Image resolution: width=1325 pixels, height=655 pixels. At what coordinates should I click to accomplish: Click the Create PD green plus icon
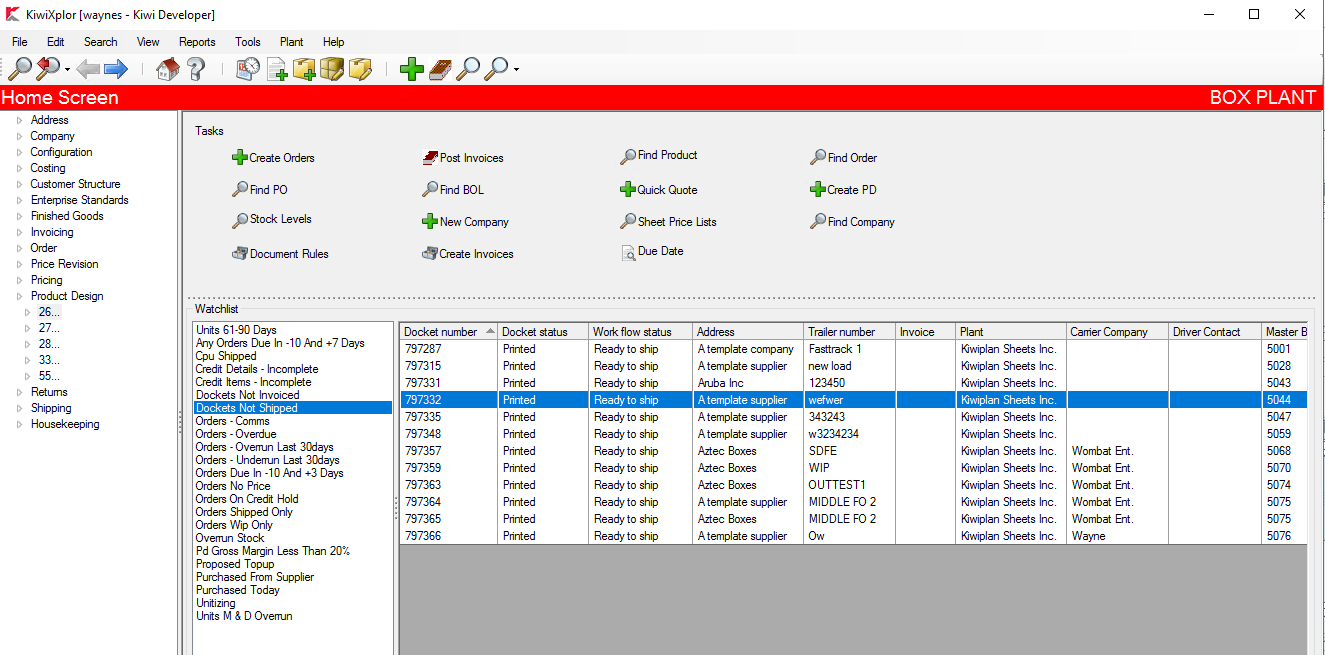(x=818, y=190)
